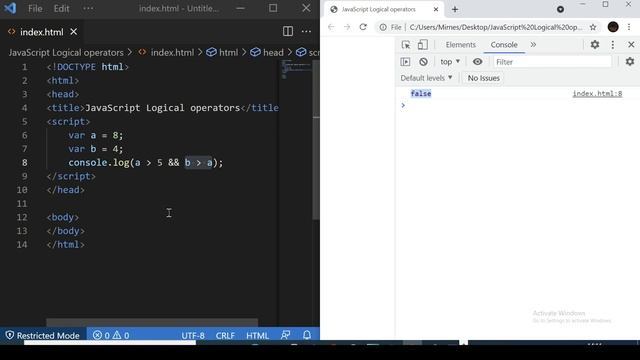Create a live expression eye icon

(x=477, y=62)
